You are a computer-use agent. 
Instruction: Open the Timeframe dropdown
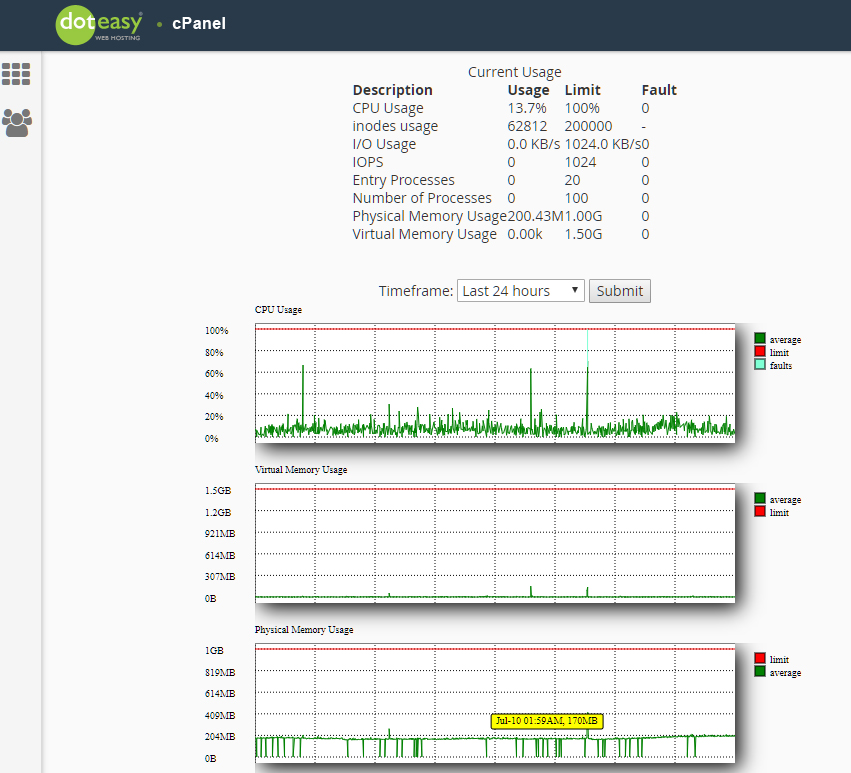pos(520,290)
